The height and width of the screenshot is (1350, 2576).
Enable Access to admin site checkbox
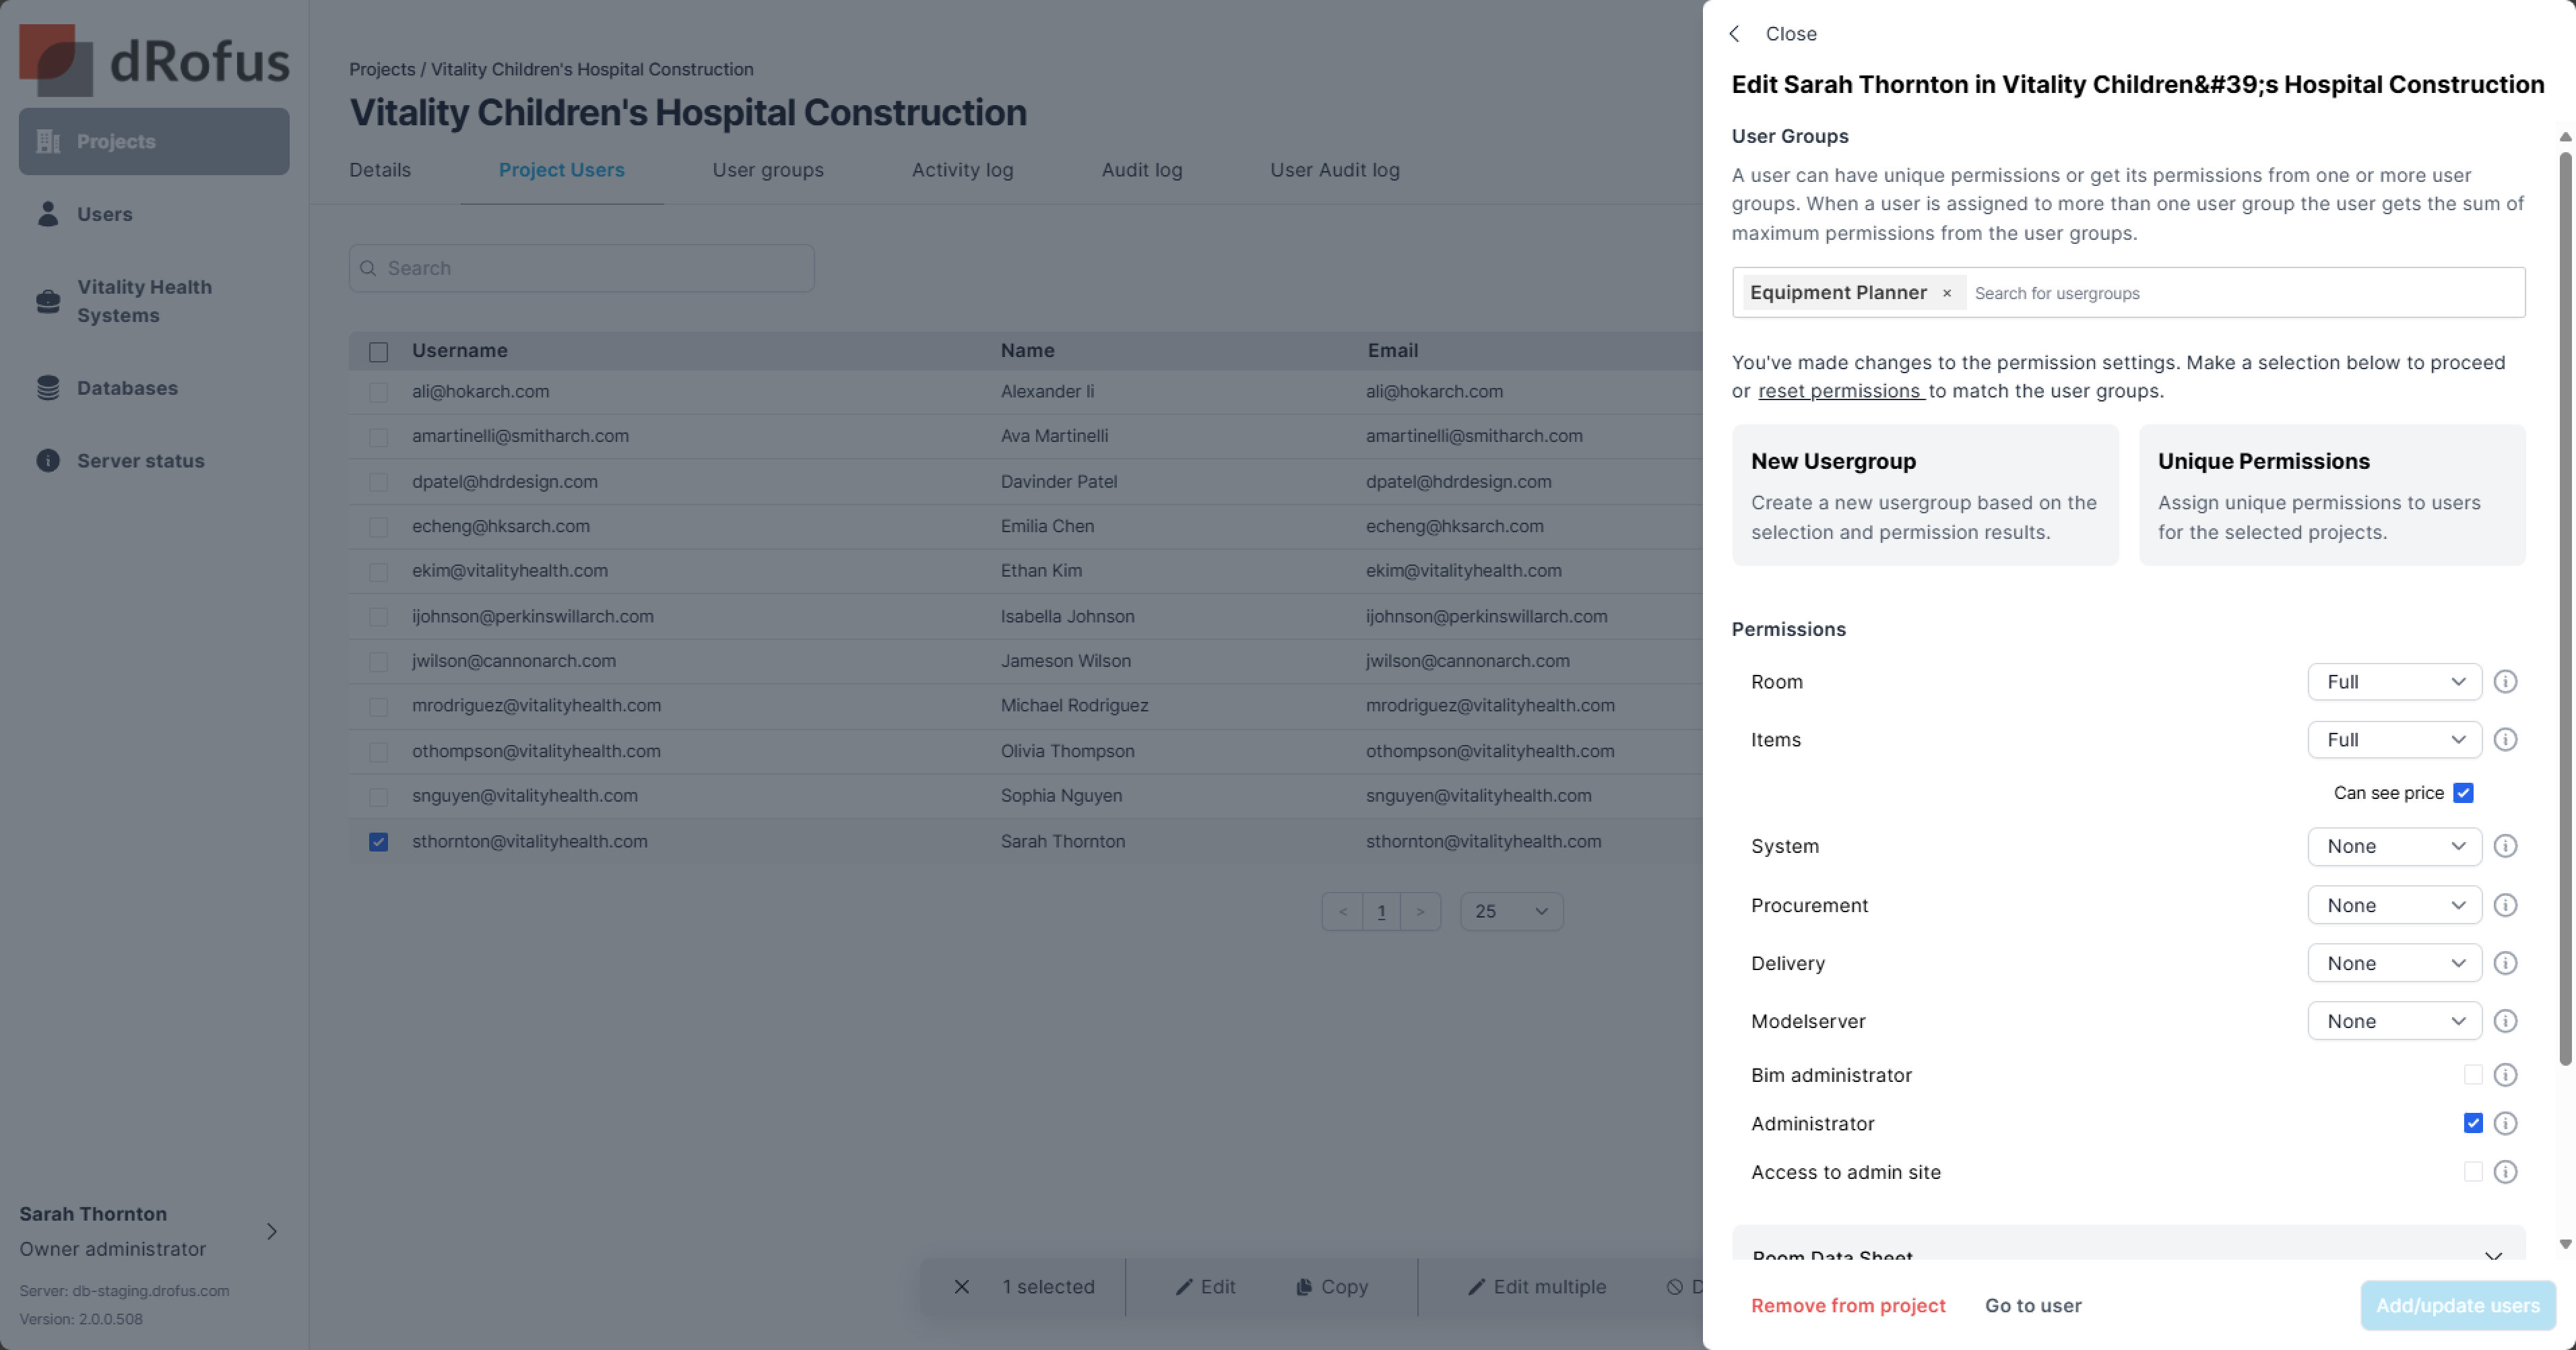(2473, 1172)
